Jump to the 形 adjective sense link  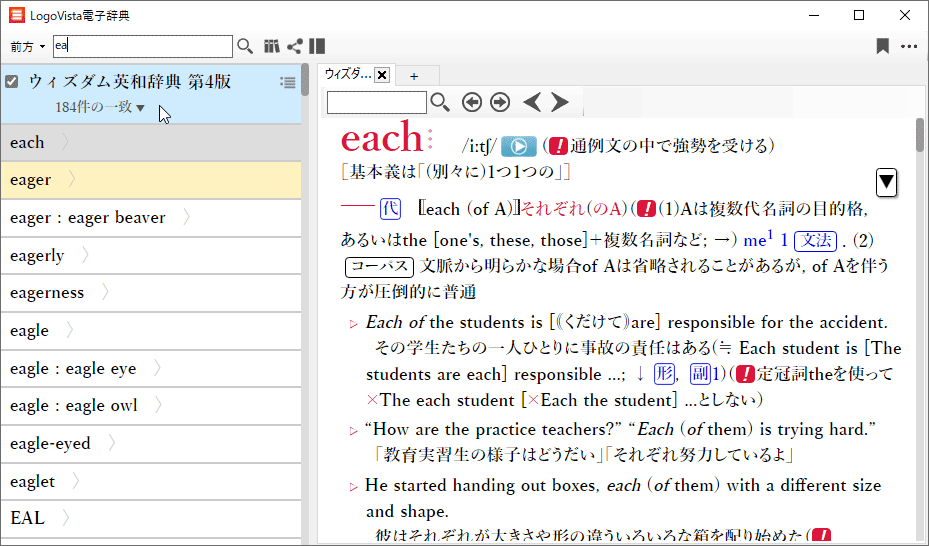click(x=664, y=374)
